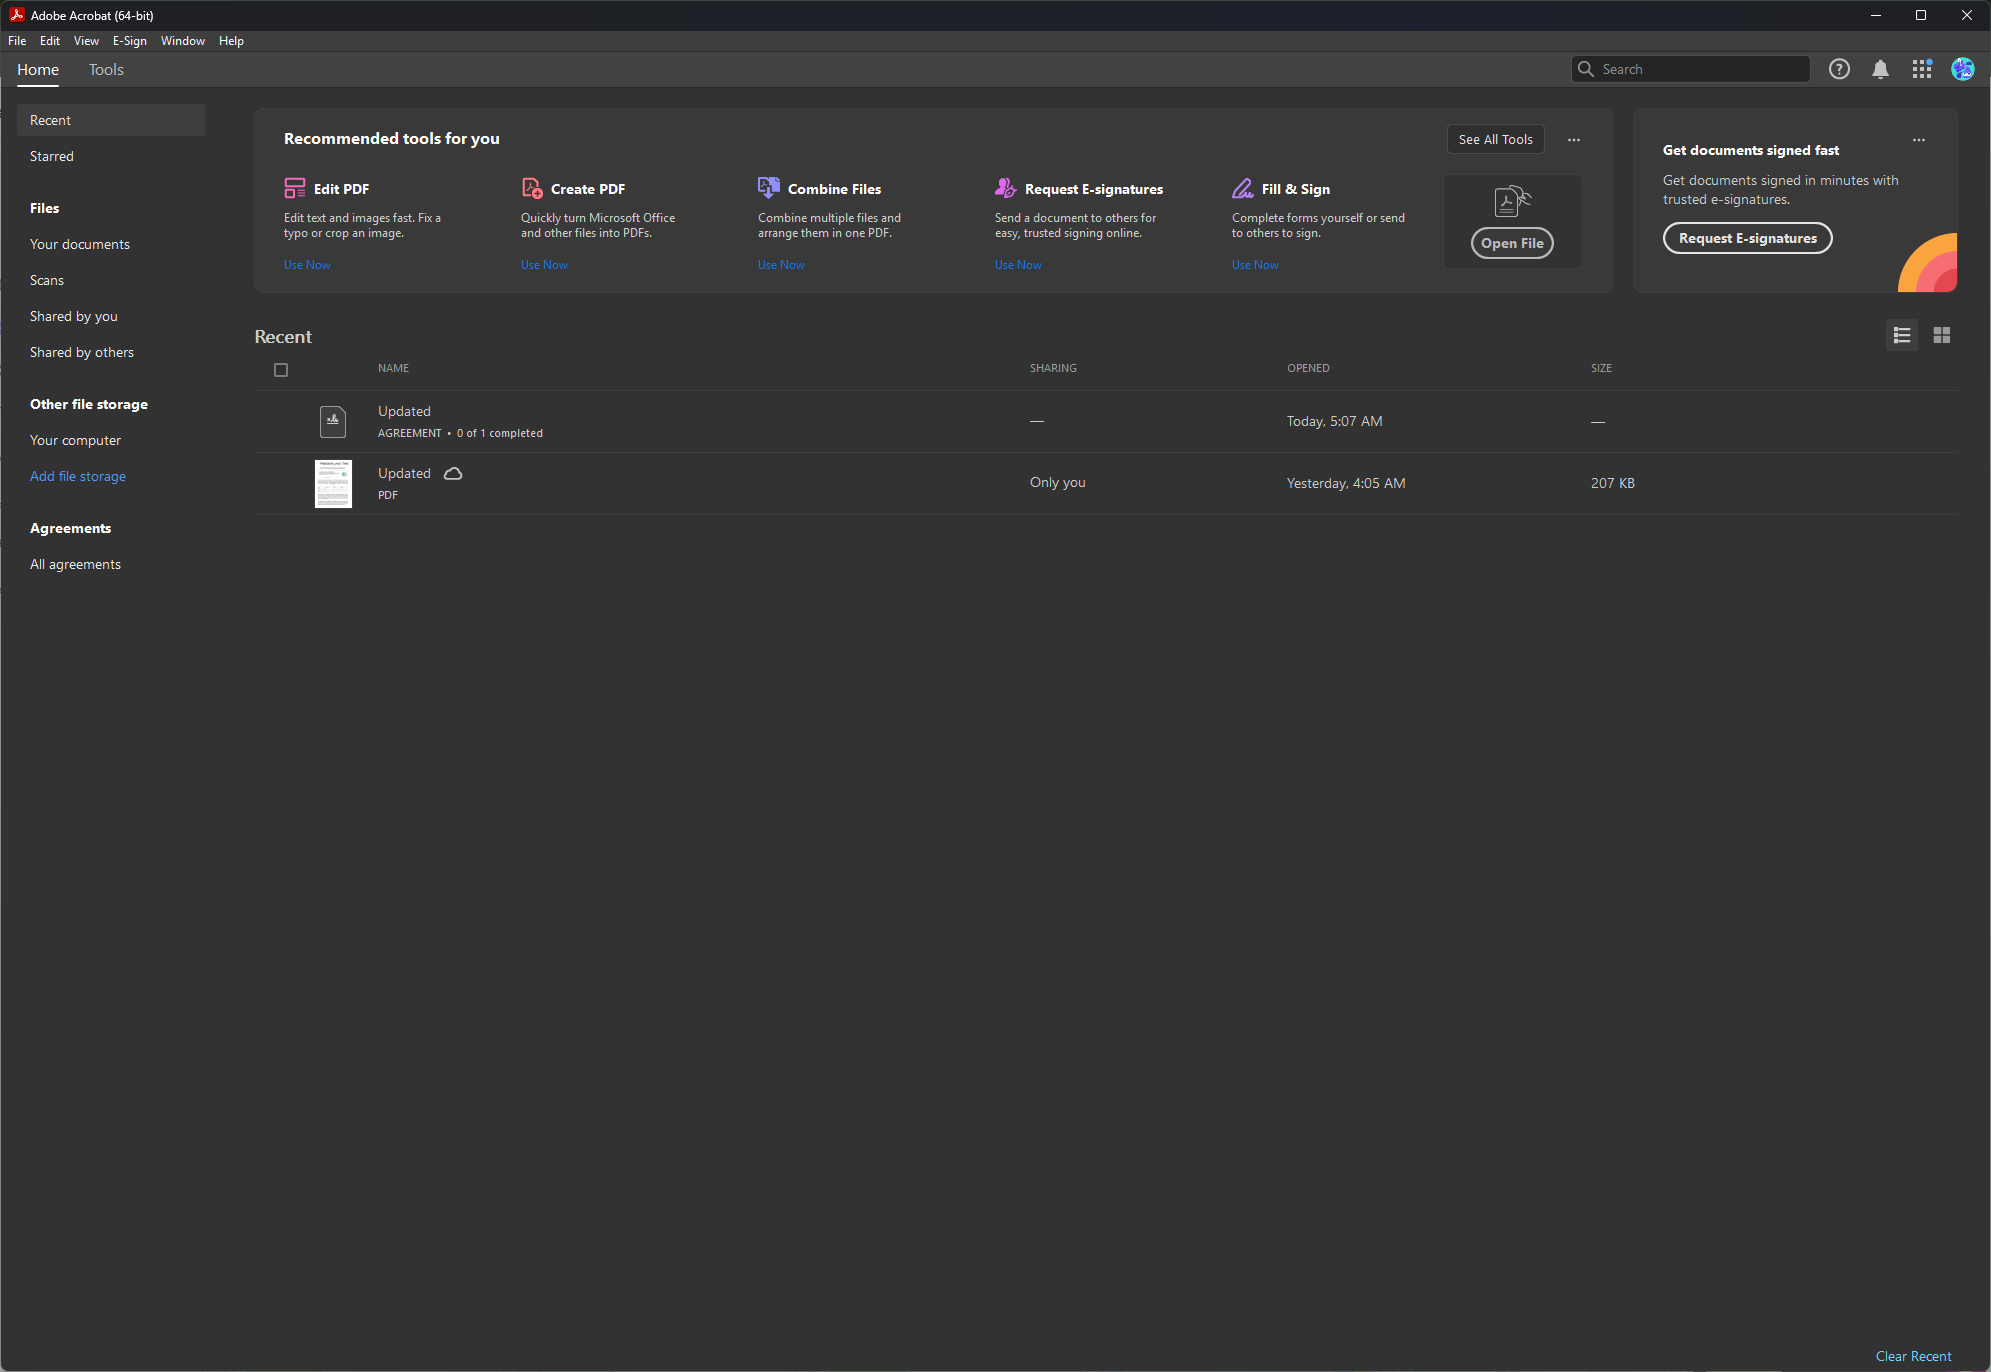
Task: Click the Combine Files icon
Action: tap(768, 188)
